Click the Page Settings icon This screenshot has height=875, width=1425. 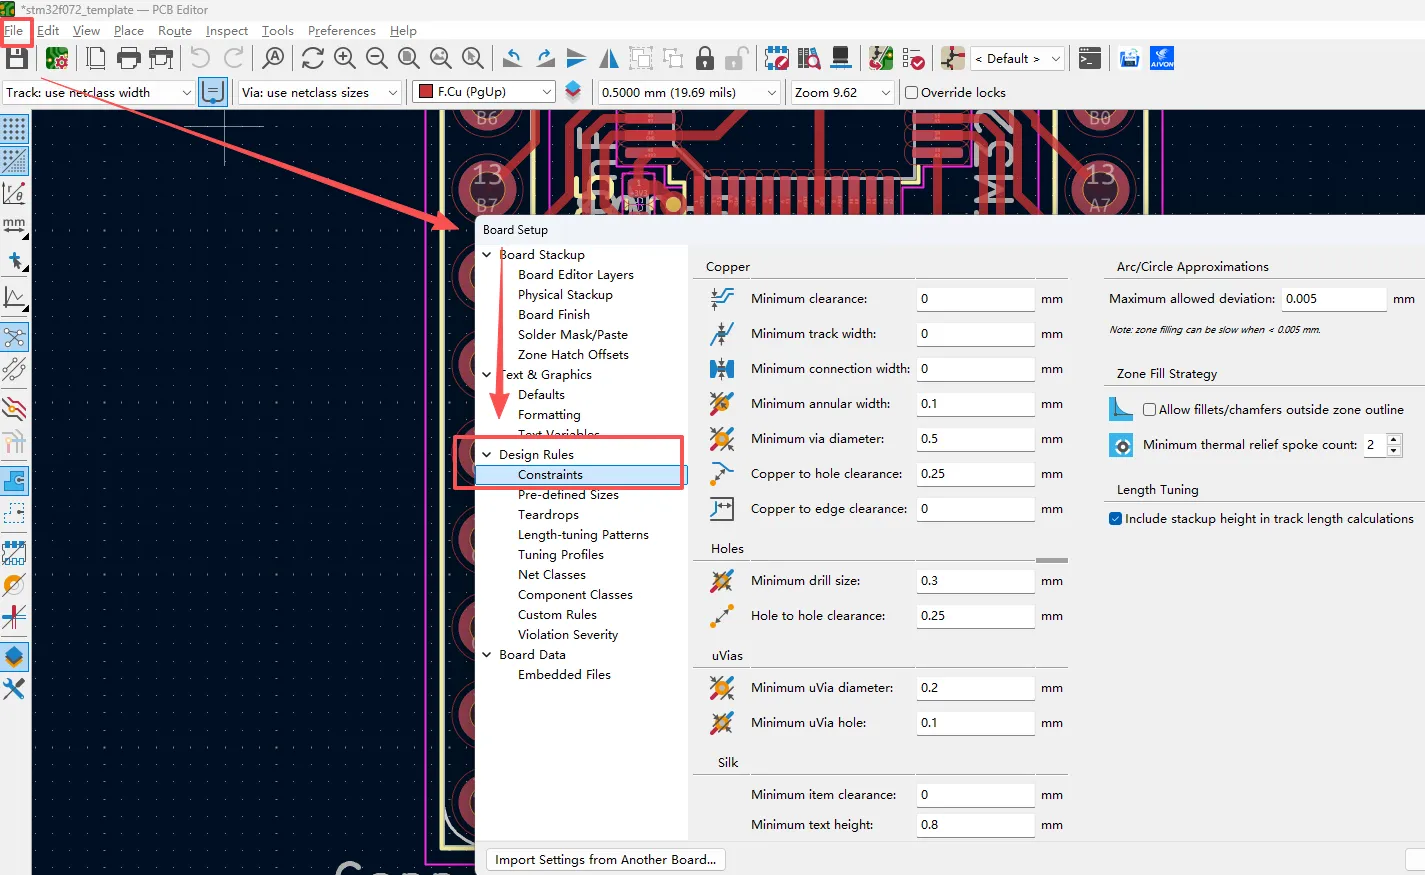(96, 58)
